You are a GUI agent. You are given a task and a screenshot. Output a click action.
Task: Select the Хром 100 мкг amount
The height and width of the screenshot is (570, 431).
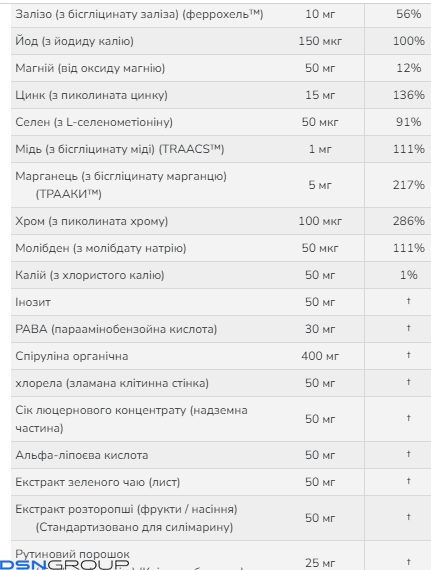(320, 221)
